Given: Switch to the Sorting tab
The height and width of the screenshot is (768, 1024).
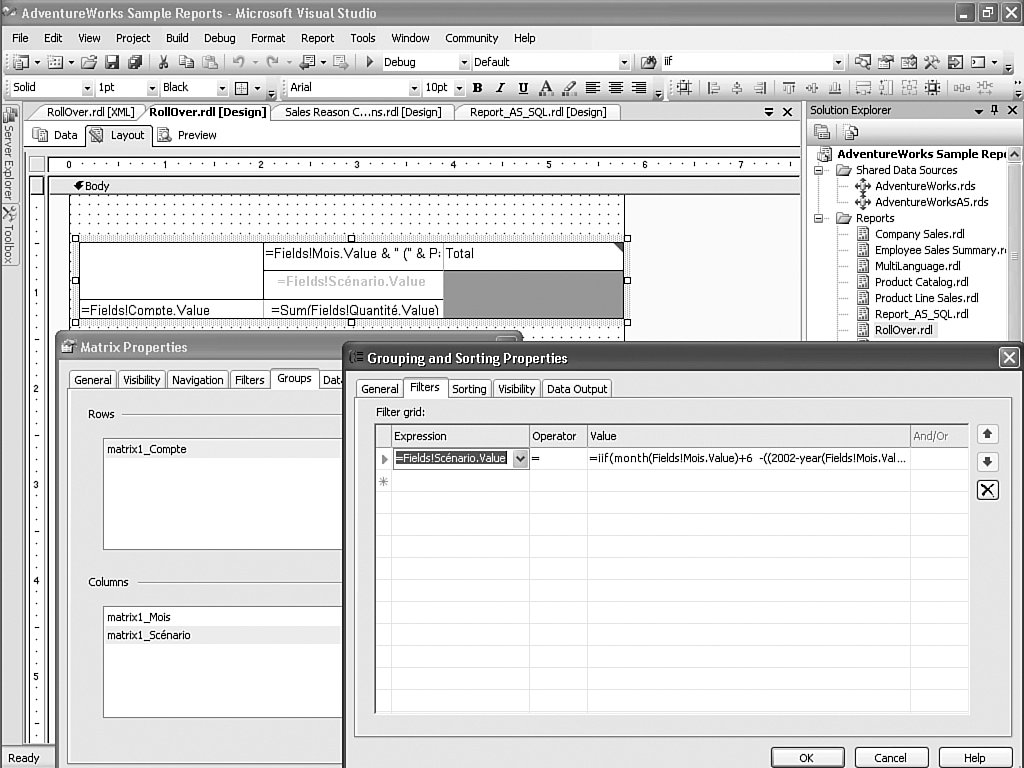Looking at the screenshot, I should 469,389.
